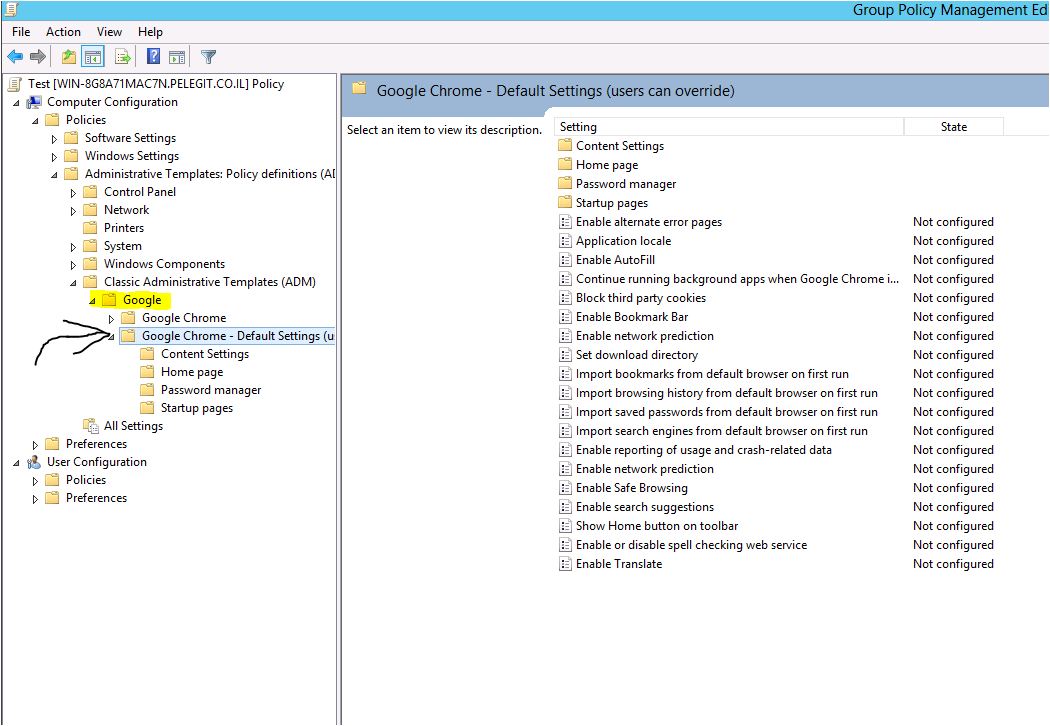Open the File menu
Viewport: 1050px width, 726px height.
(21, 31)
